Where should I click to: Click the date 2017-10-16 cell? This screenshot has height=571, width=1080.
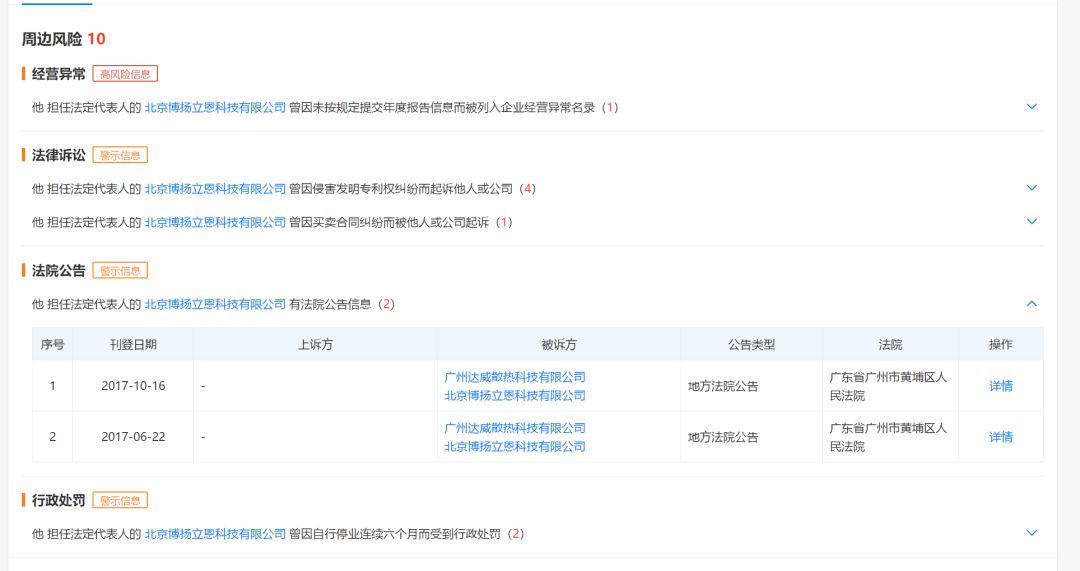pos(133,386)
